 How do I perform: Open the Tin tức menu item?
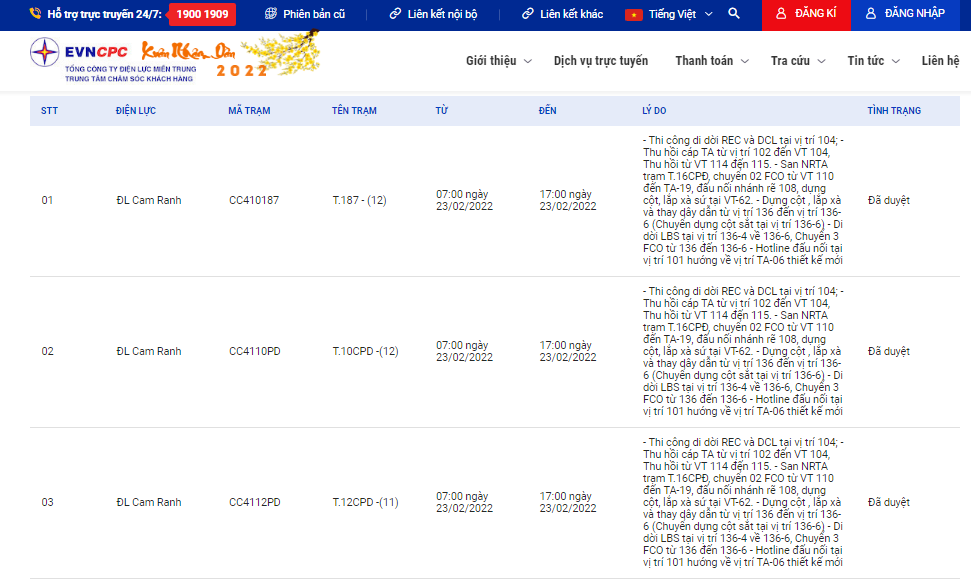point(872,61)
